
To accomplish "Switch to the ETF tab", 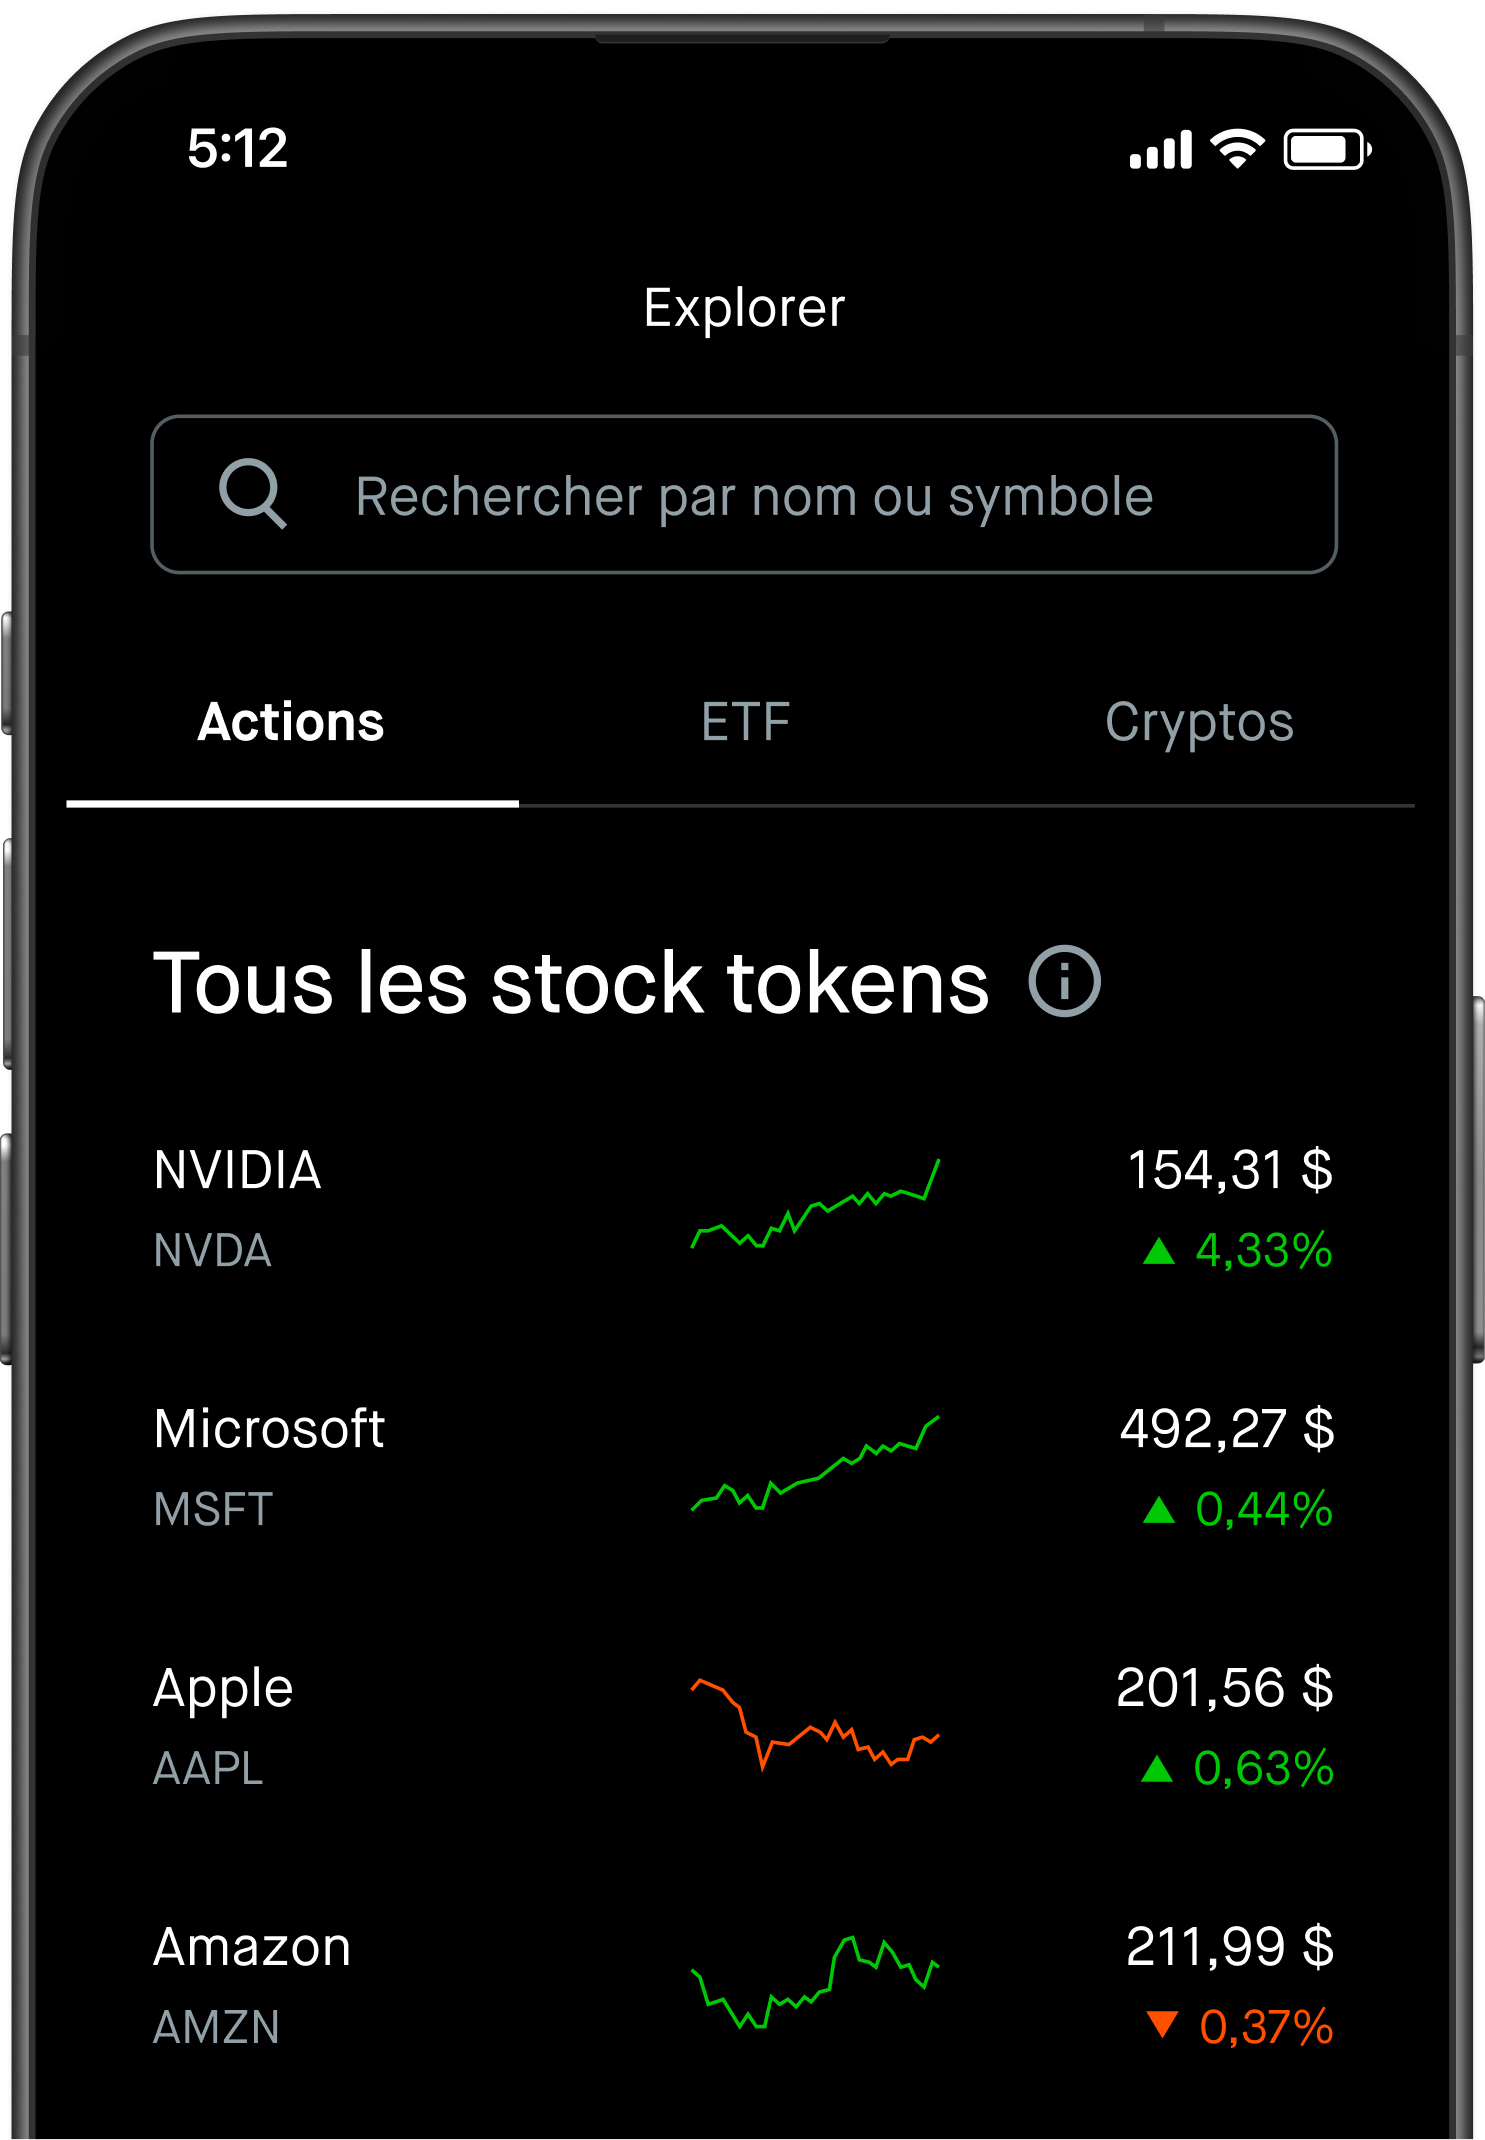I will point(745,722).
